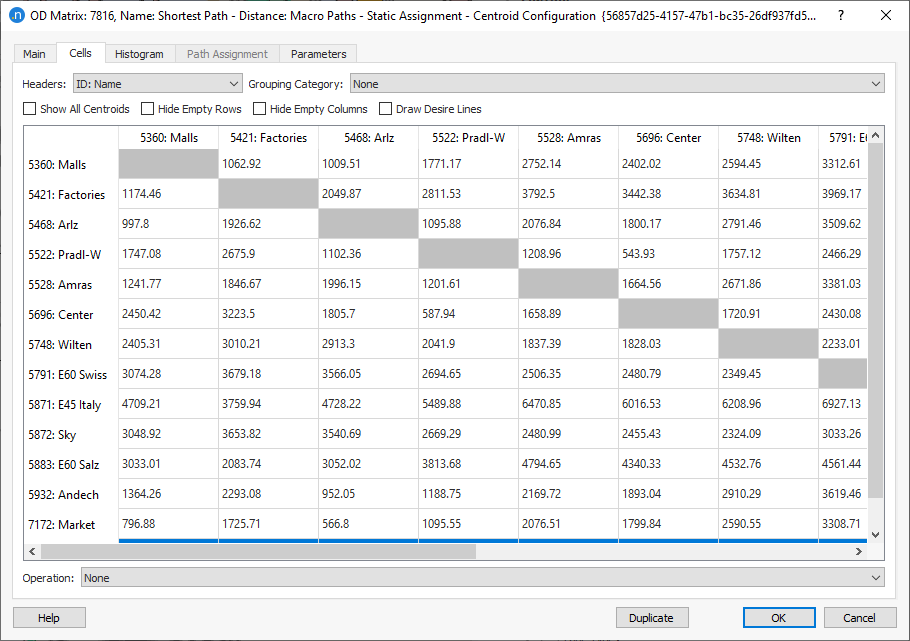Check the Hide Empty Columns option
The width and height of the screenshot is (910, 641).
point(259,109)
